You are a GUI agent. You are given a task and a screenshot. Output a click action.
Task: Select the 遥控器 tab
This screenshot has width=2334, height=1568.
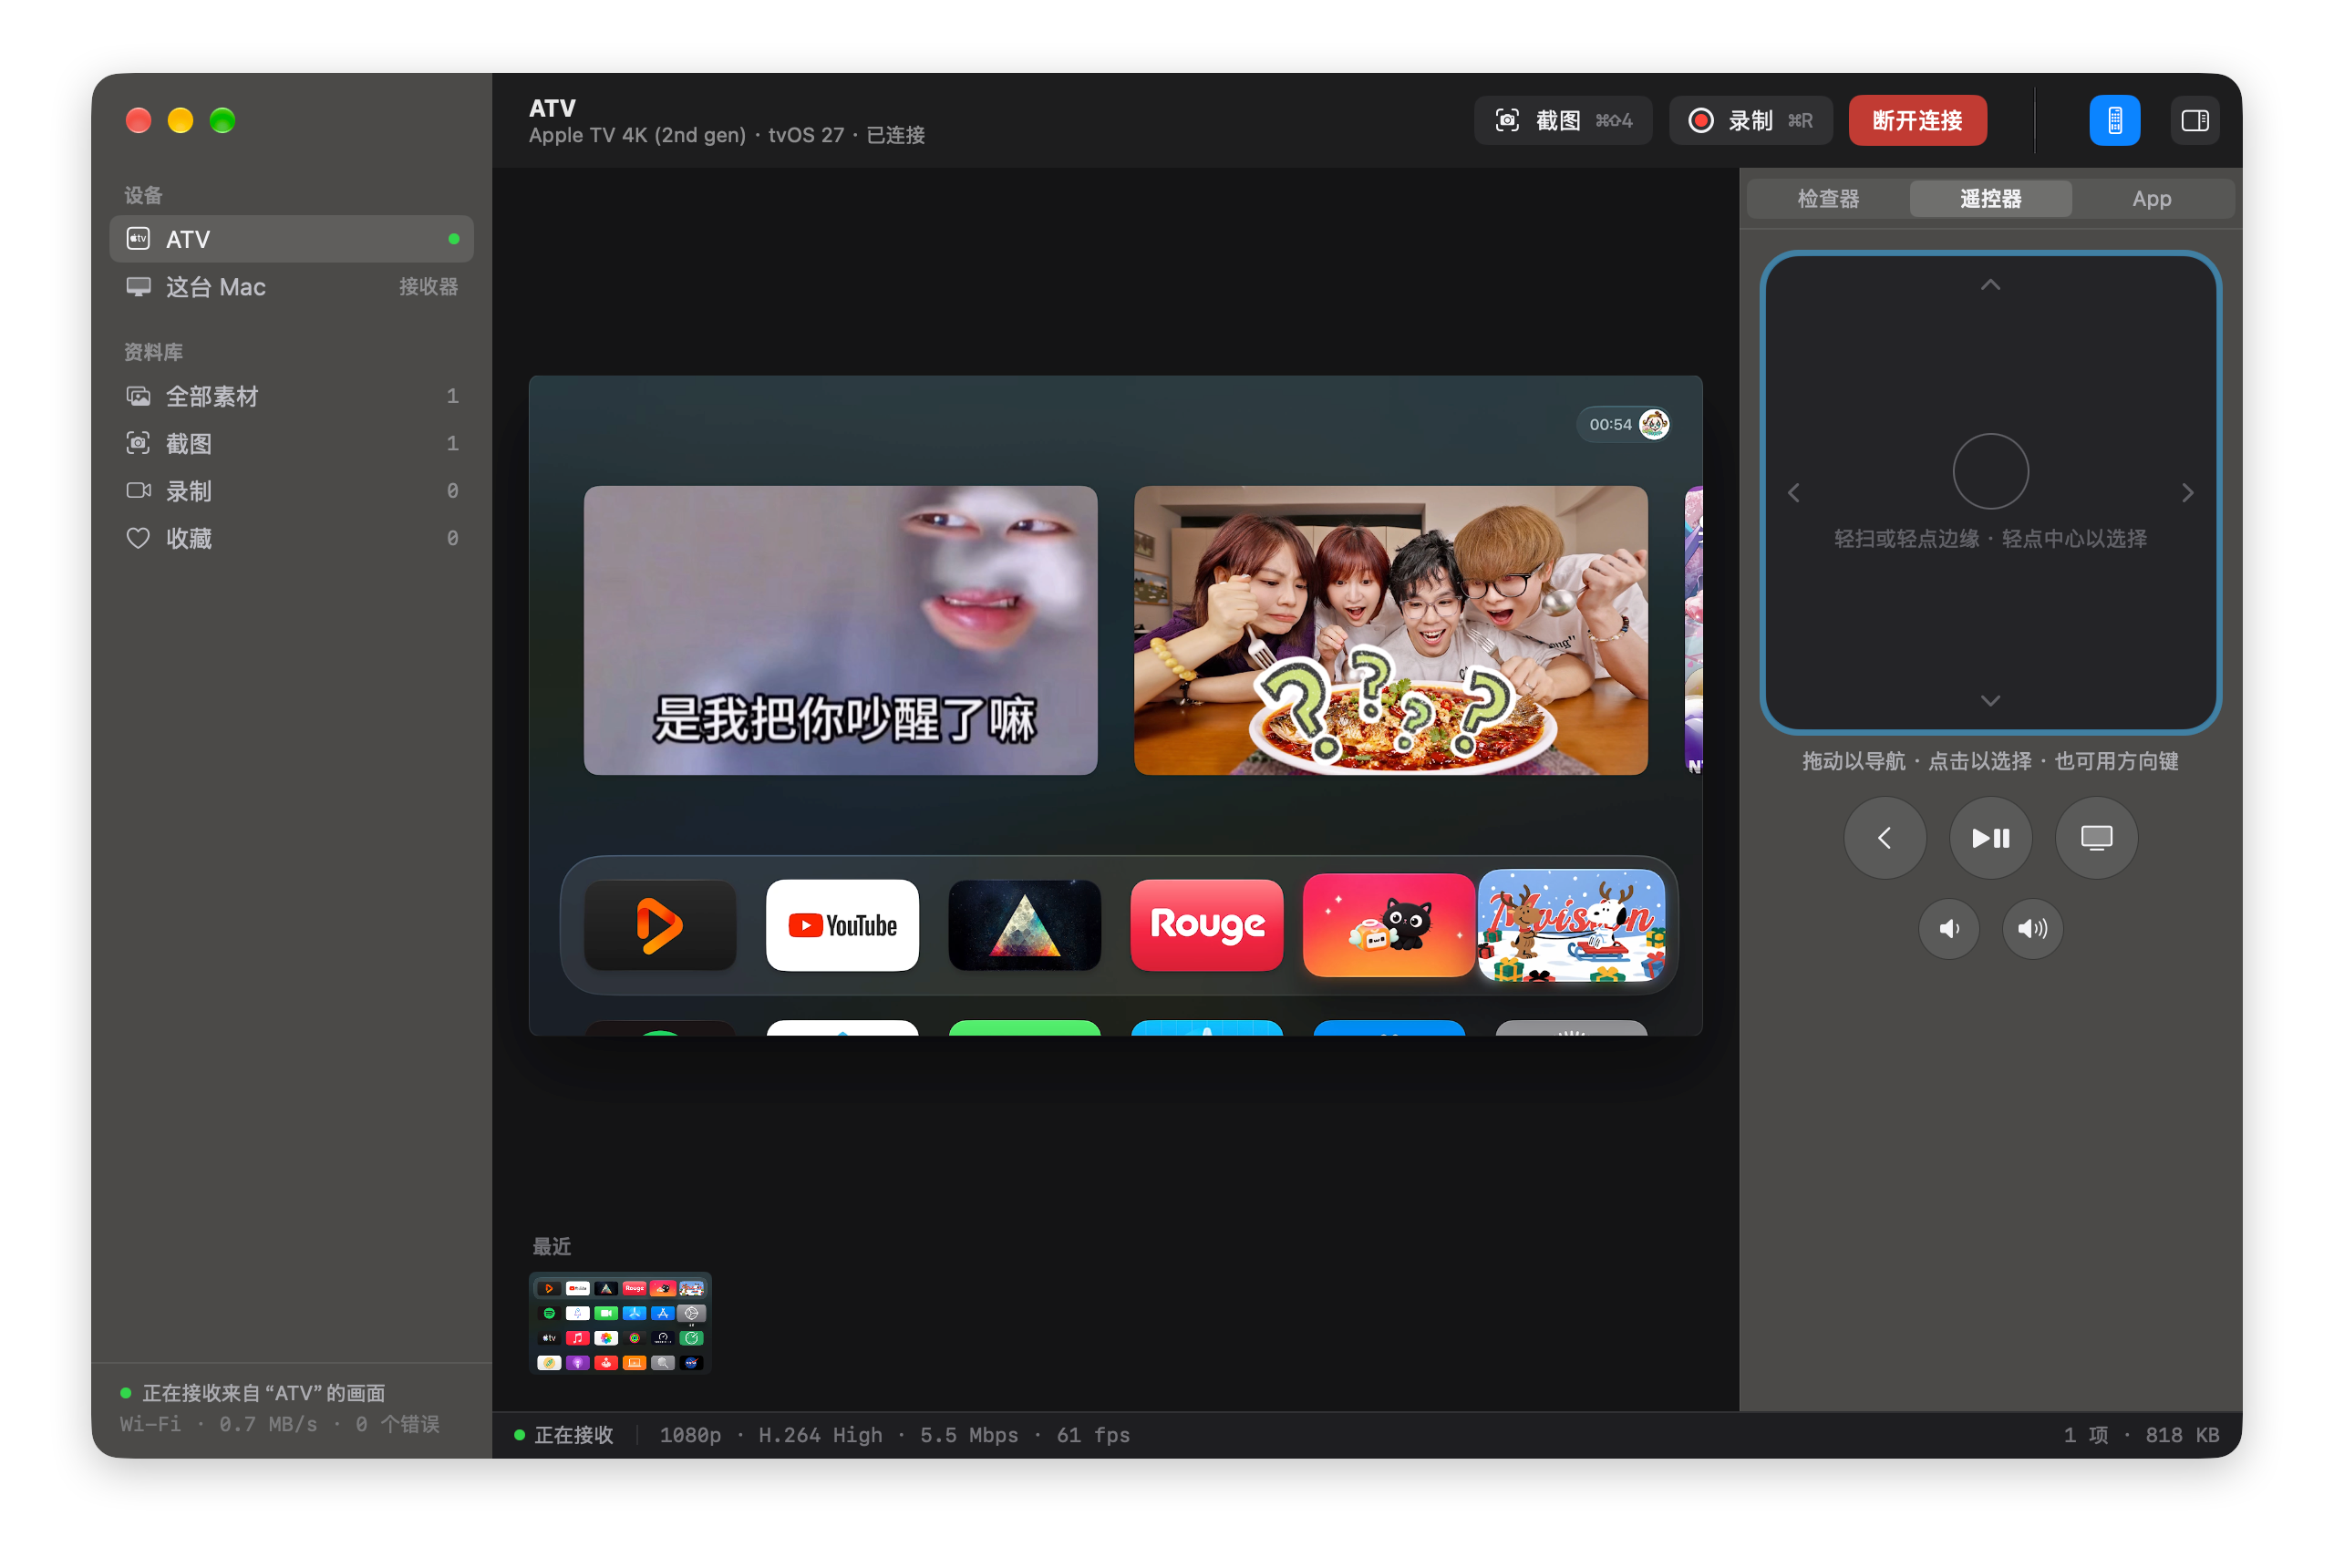pyautogui.click(x=1990, y=199)
